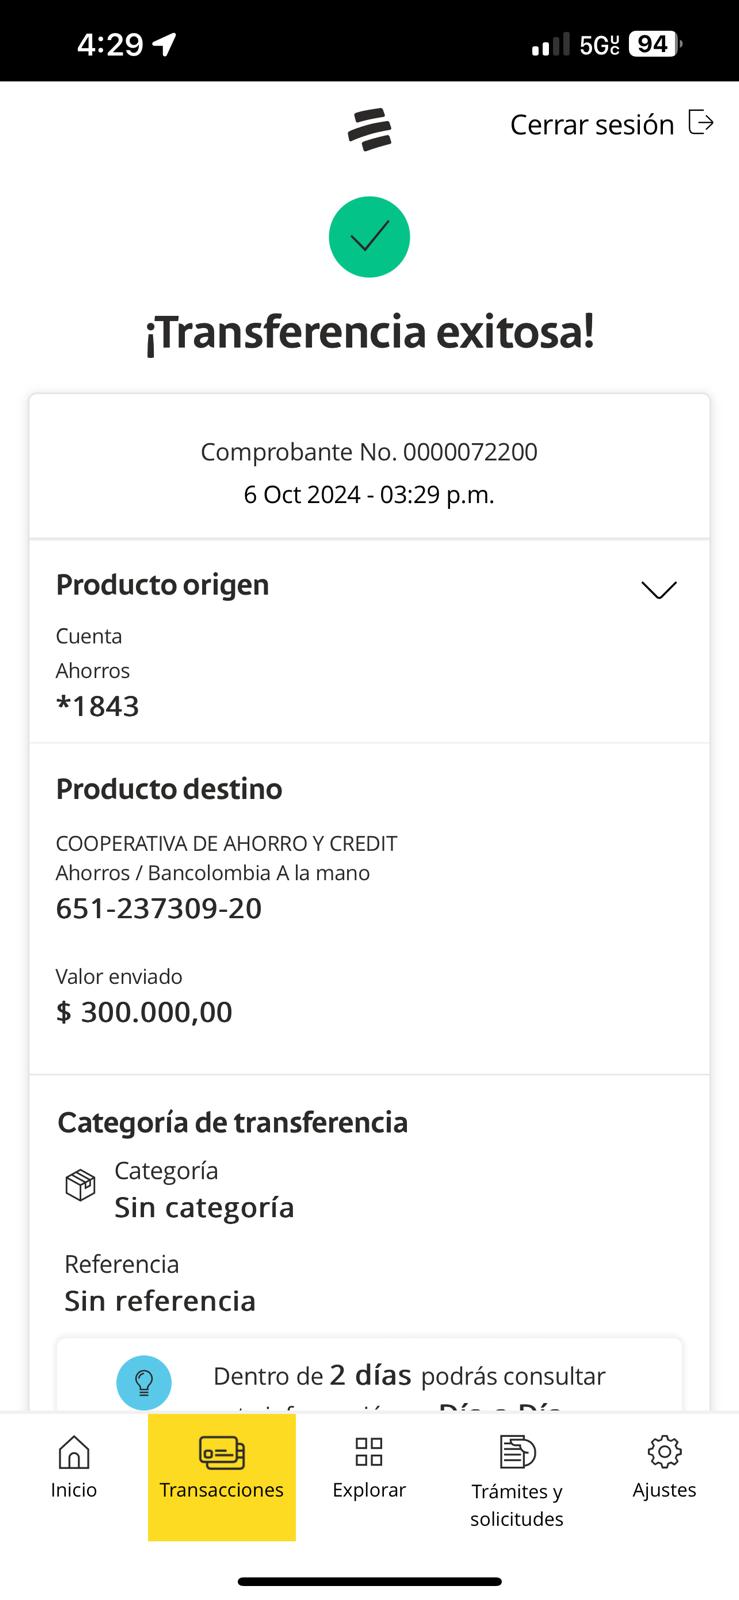Tap the $ 300.000,00 amount sent
The width and height of the screenshot is (739, 1600).
tap(144, 1012)
